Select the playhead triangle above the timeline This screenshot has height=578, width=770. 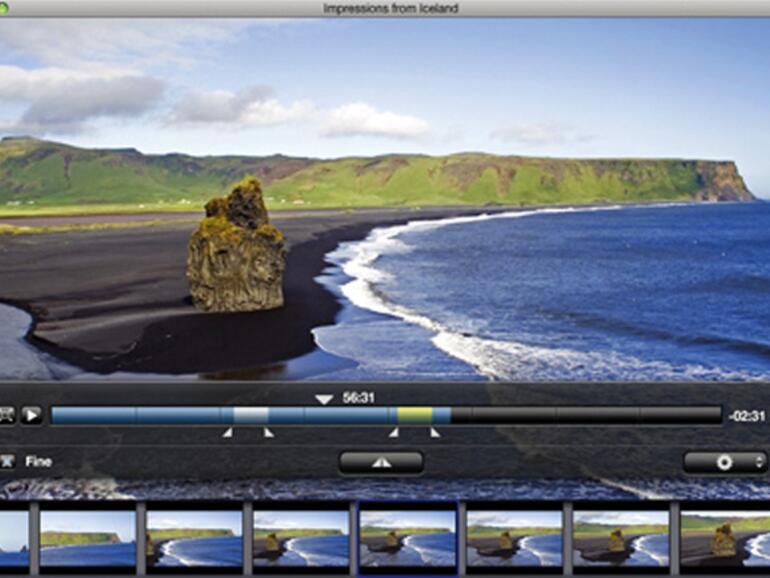324,399
